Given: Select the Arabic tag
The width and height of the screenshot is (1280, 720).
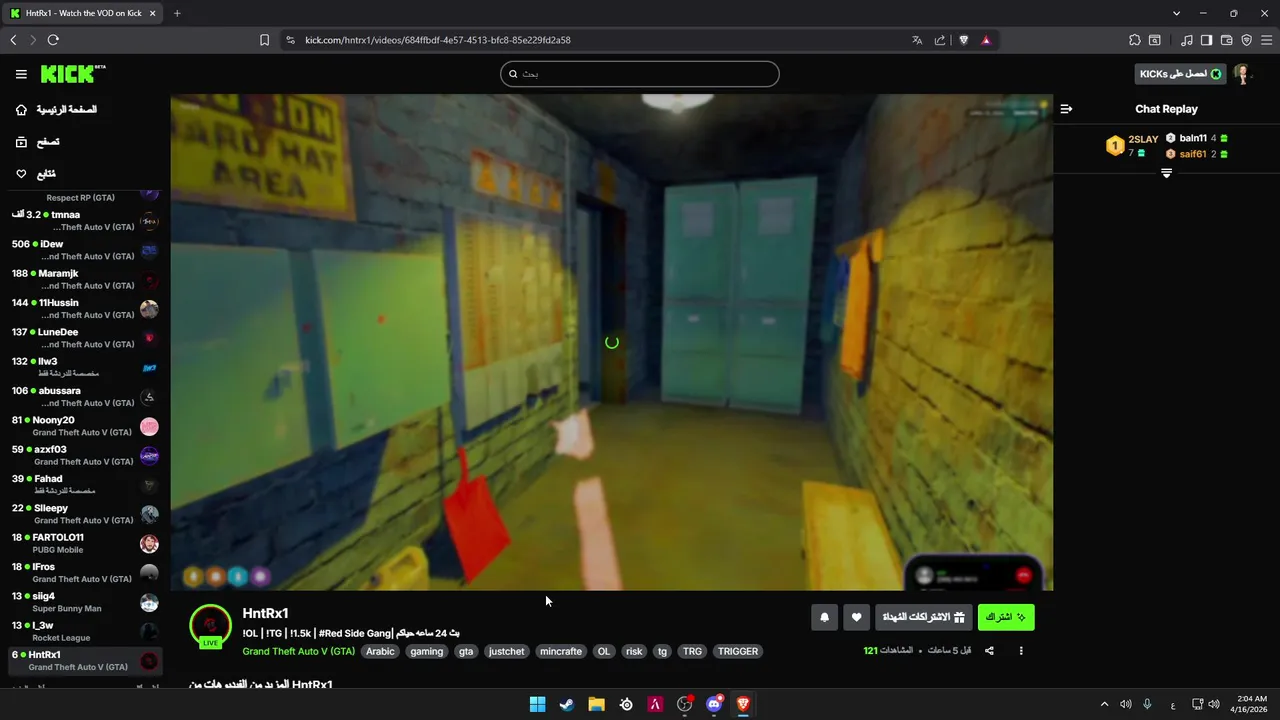Looking at the screenshot, I should tap(380, 651).
